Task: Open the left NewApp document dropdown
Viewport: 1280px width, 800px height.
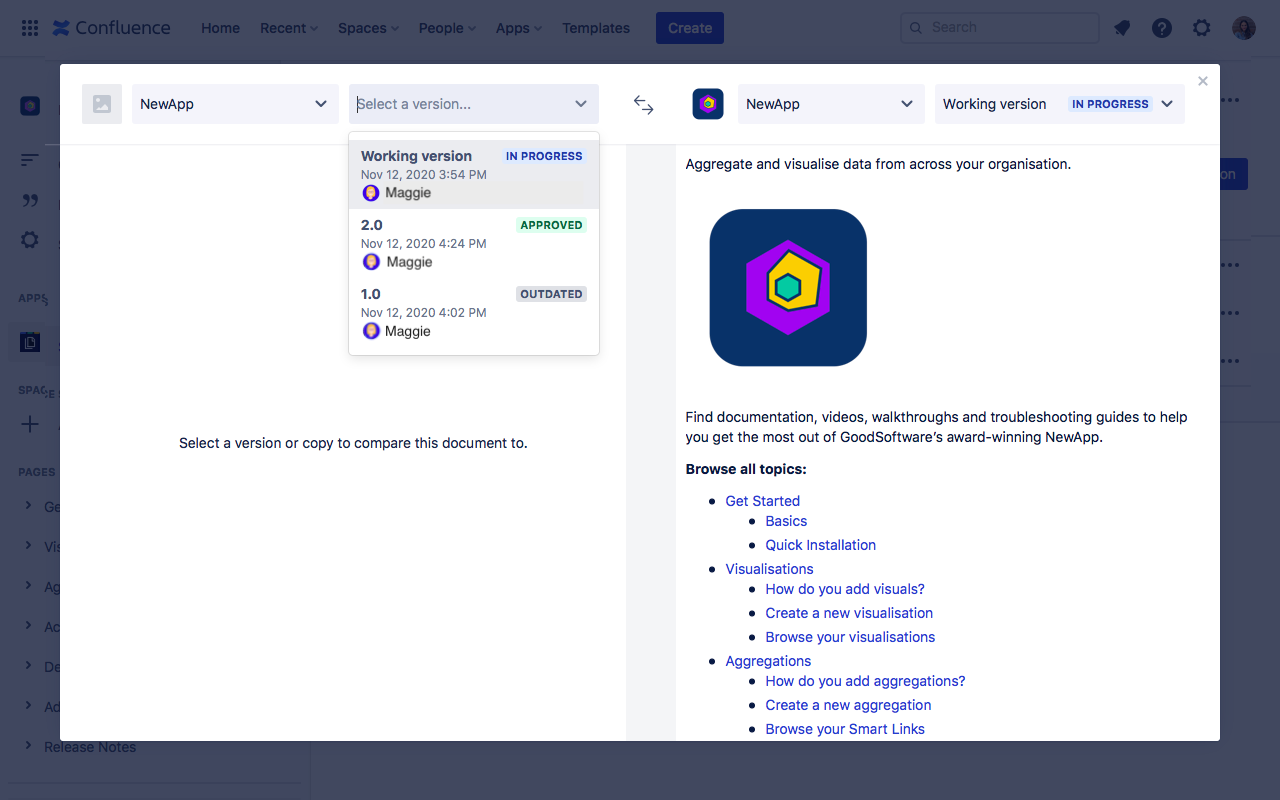Action: (234, 104)
